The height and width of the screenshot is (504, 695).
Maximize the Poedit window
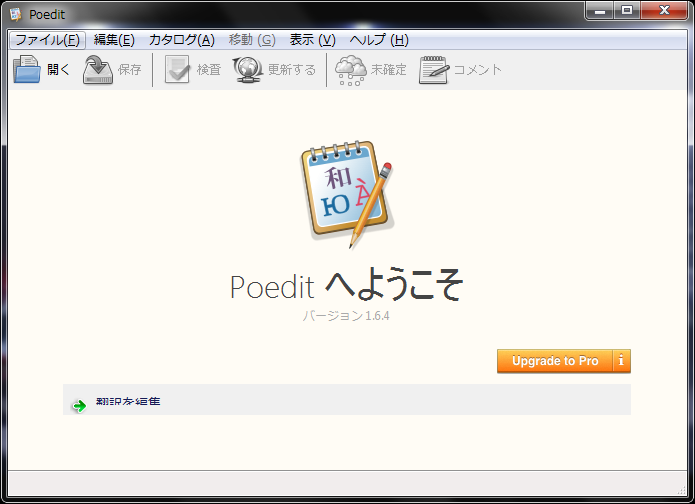627,11
